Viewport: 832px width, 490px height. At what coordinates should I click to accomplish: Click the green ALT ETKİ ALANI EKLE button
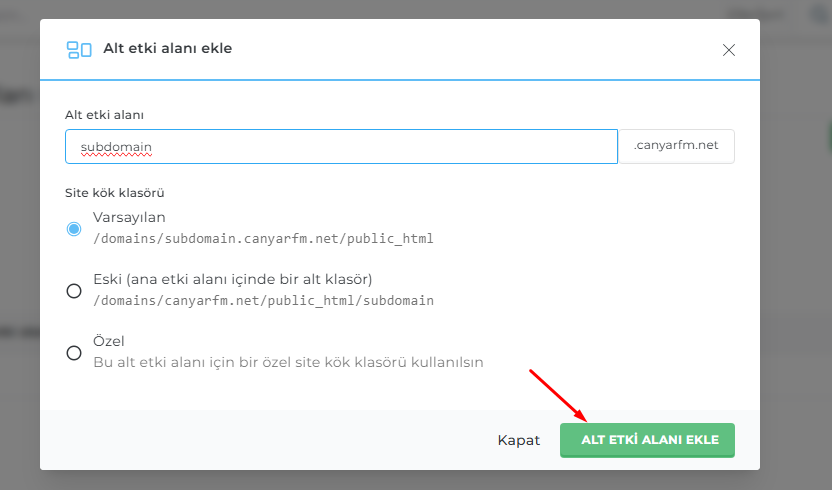pyautogui.click(x=647, y=440)
